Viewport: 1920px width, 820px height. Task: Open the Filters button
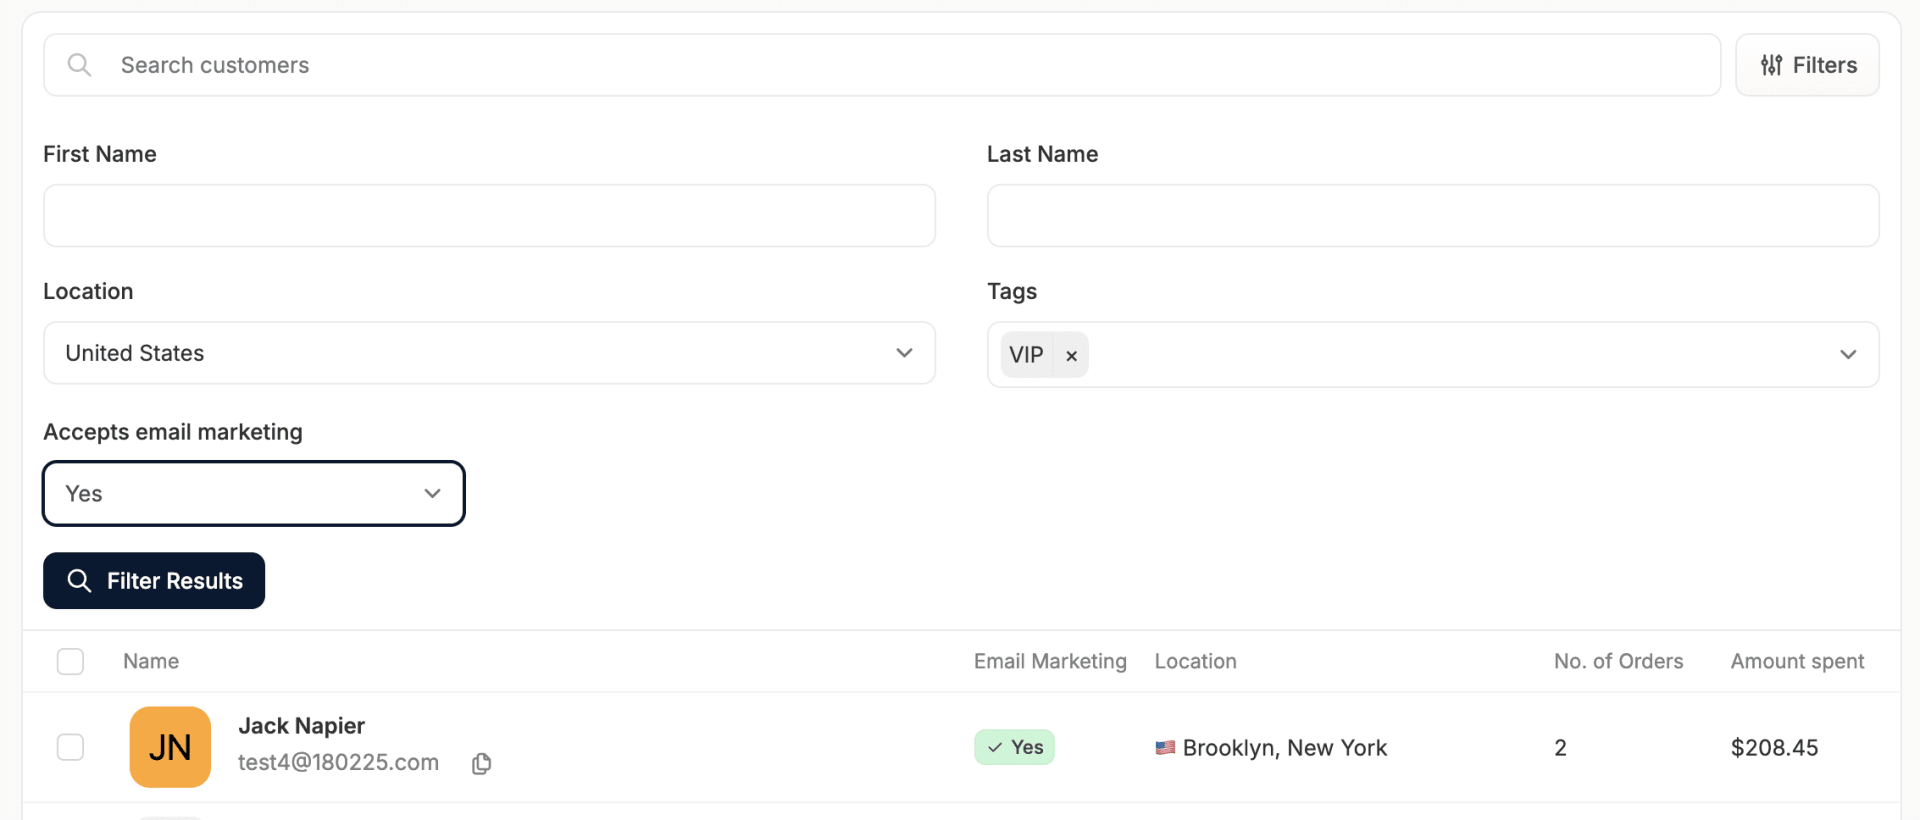(x=1807, y=65)
